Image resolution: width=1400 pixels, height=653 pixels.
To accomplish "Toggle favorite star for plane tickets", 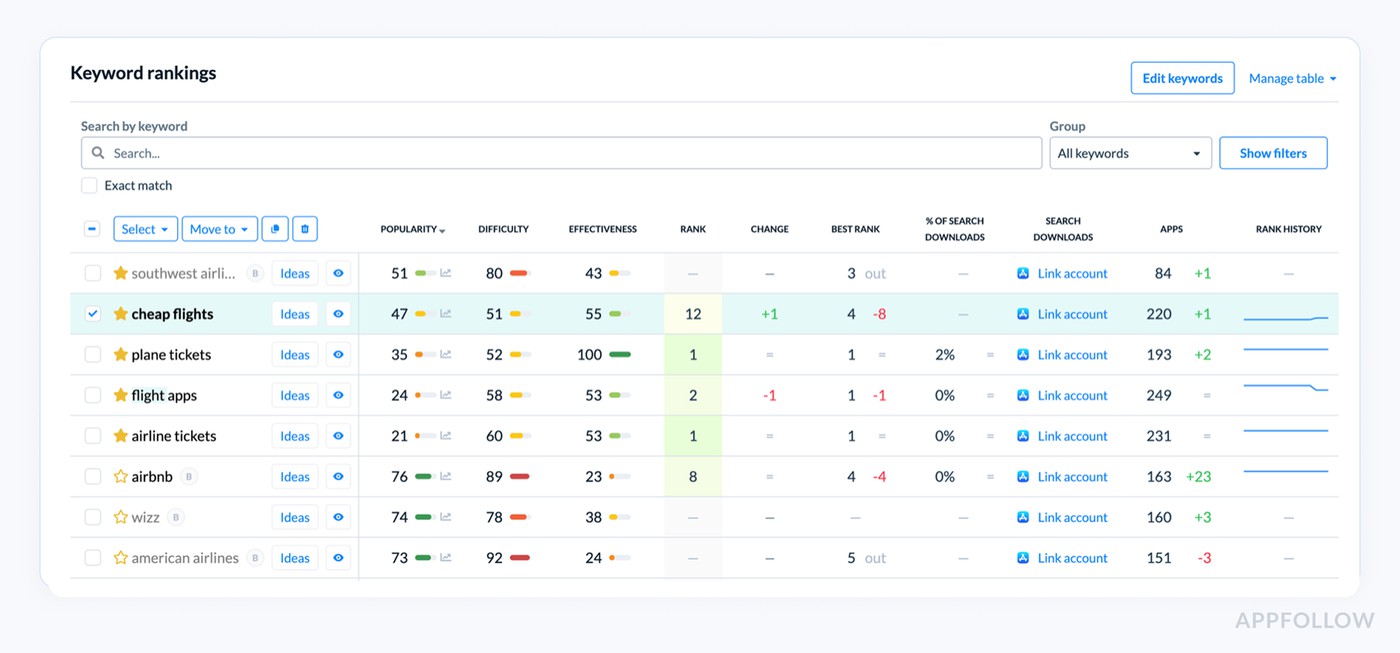I will [x=121, y=354].
